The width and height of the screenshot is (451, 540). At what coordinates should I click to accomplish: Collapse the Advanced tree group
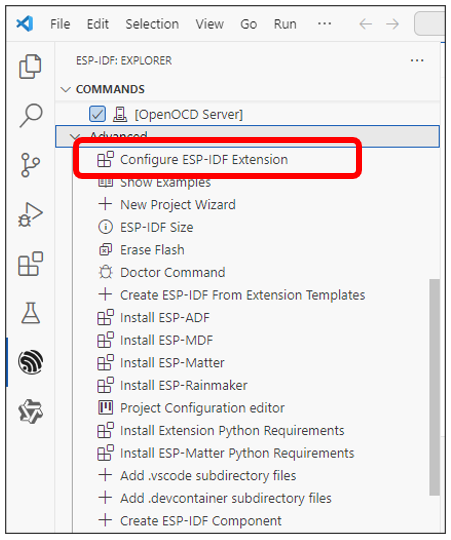[x=75, y=136]
